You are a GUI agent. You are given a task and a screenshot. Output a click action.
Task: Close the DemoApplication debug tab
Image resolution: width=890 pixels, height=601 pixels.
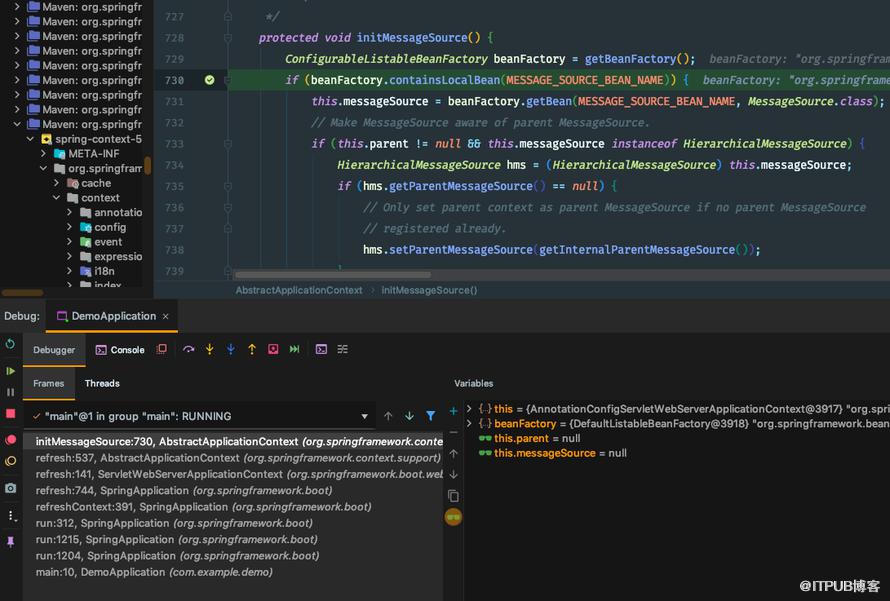(x=166, y=317)
